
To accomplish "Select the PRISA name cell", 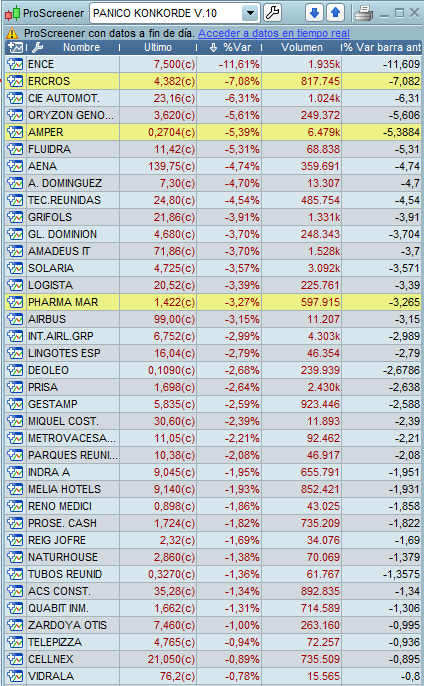I will pos(73,387).
